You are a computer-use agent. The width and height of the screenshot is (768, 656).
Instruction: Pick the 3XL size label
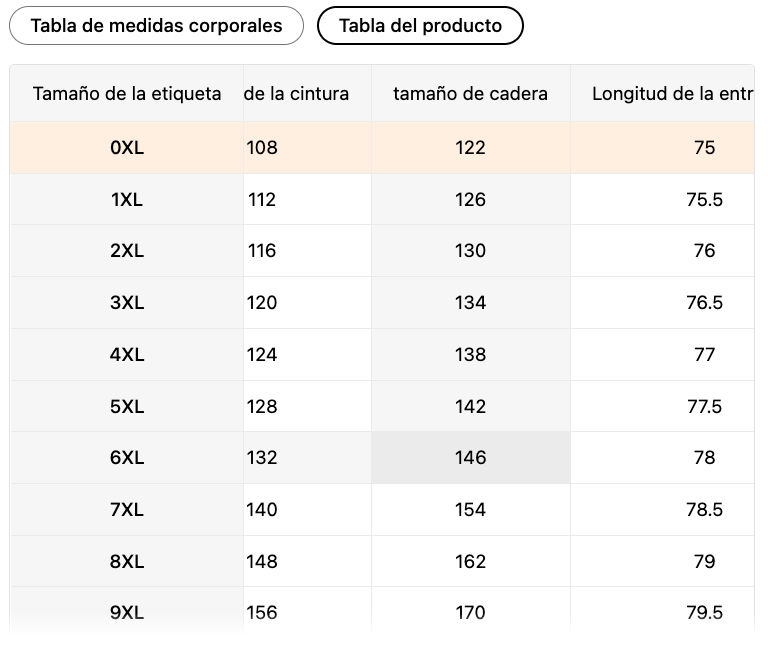127,303
